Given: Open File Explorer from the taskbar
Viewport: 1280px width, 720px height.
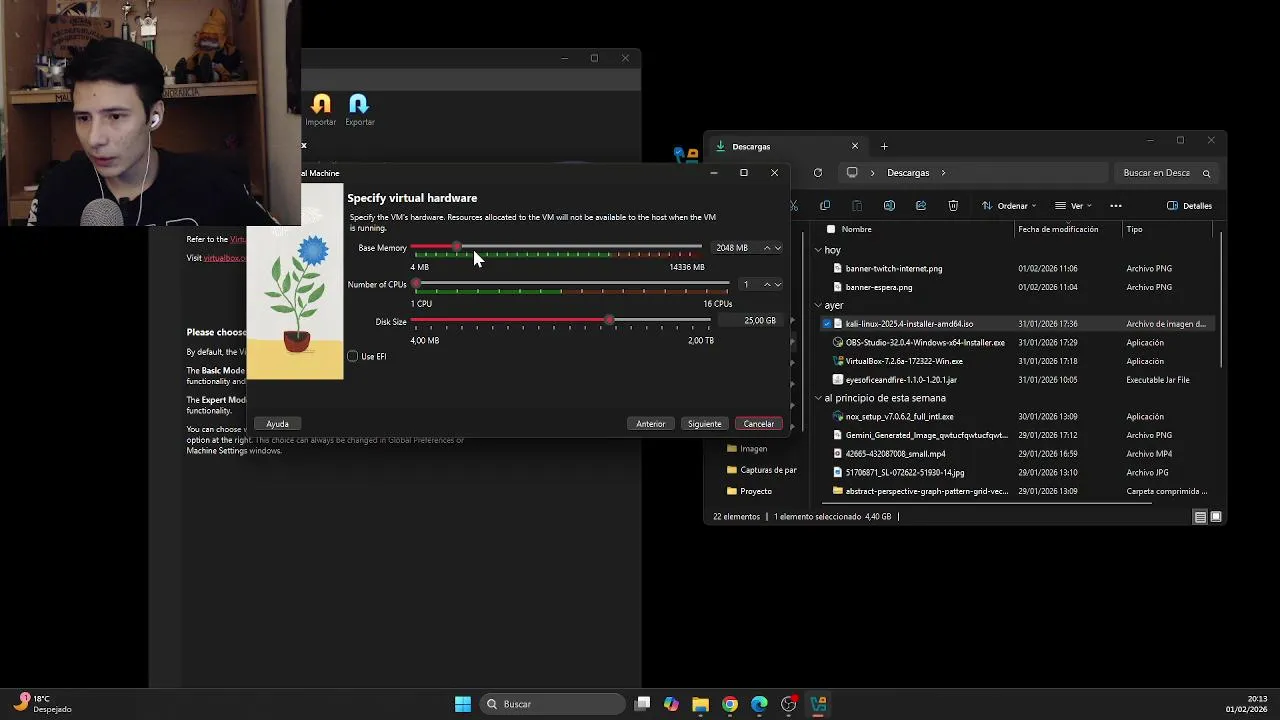Looking at the screenshot, I should [x=700, y=704].
